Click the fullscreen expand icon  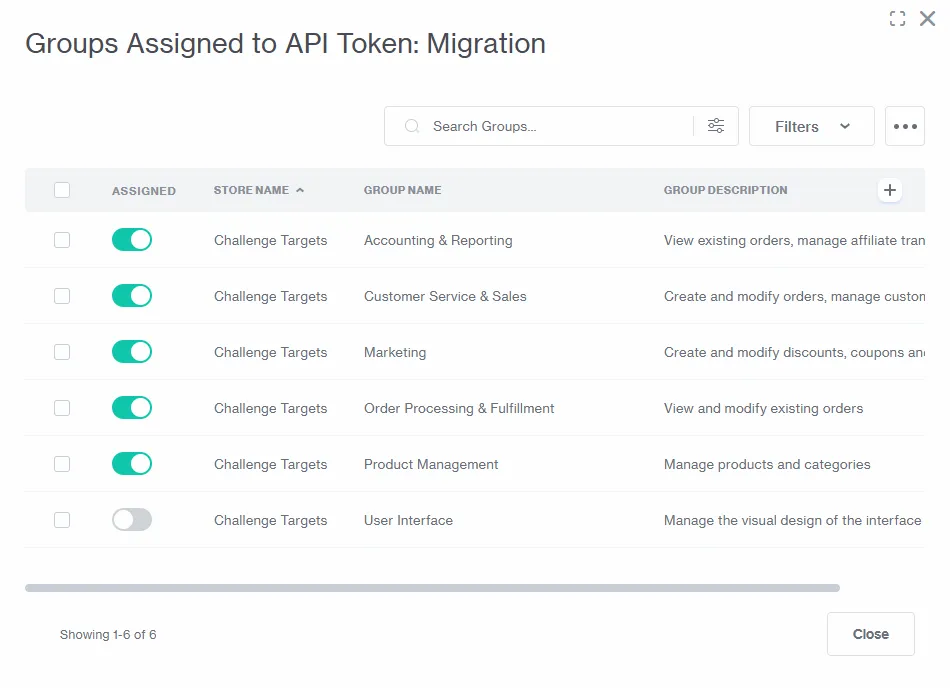tap(897, 19)
